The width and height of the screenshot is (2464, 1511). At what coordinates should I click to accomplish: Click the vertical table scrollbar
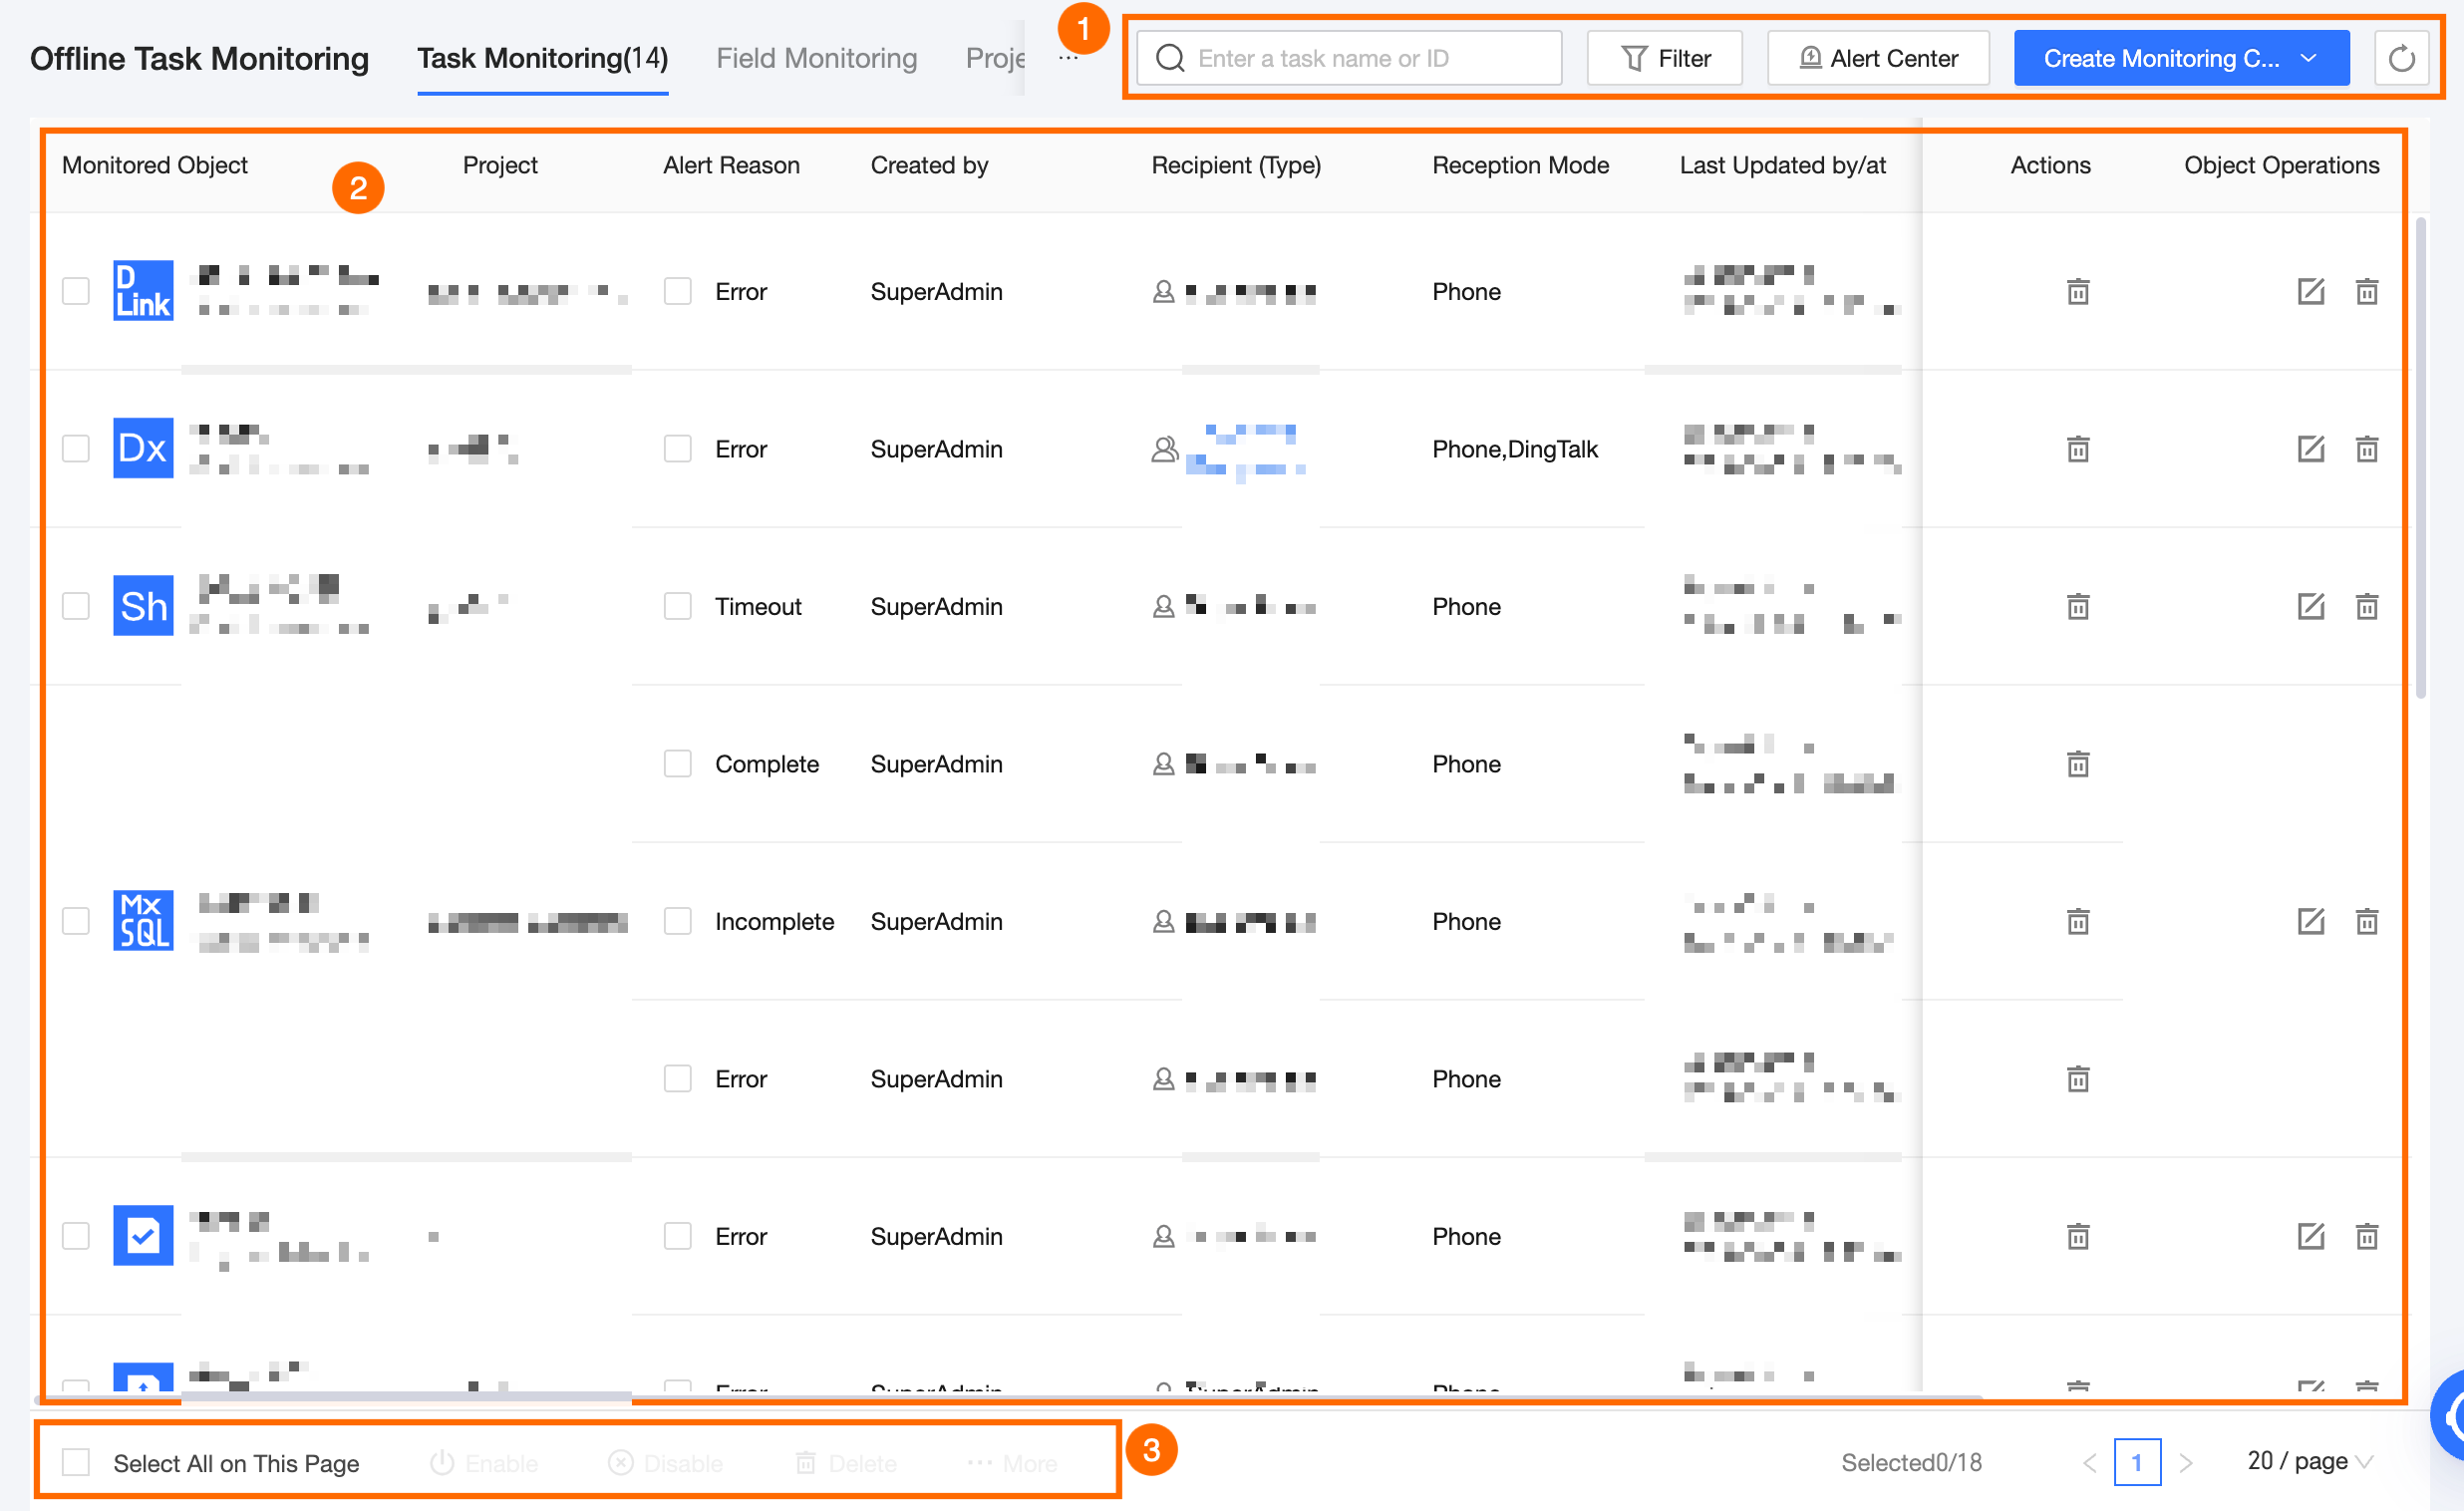coord(2420,457)
